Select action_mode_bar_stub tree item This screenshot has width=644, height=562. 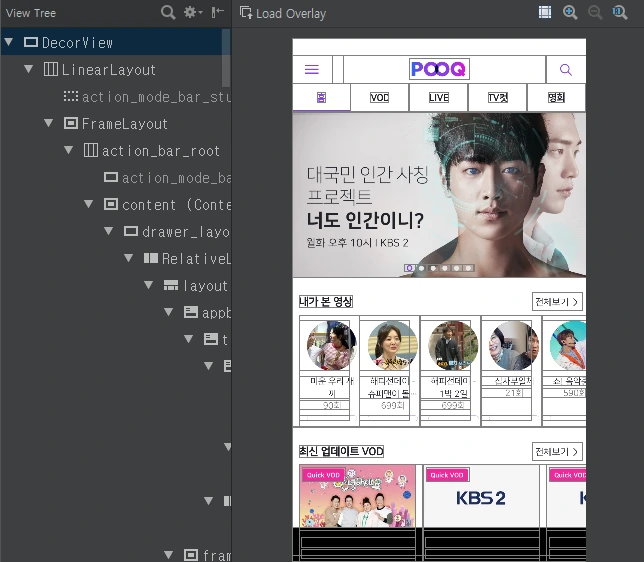click(156, 97)
